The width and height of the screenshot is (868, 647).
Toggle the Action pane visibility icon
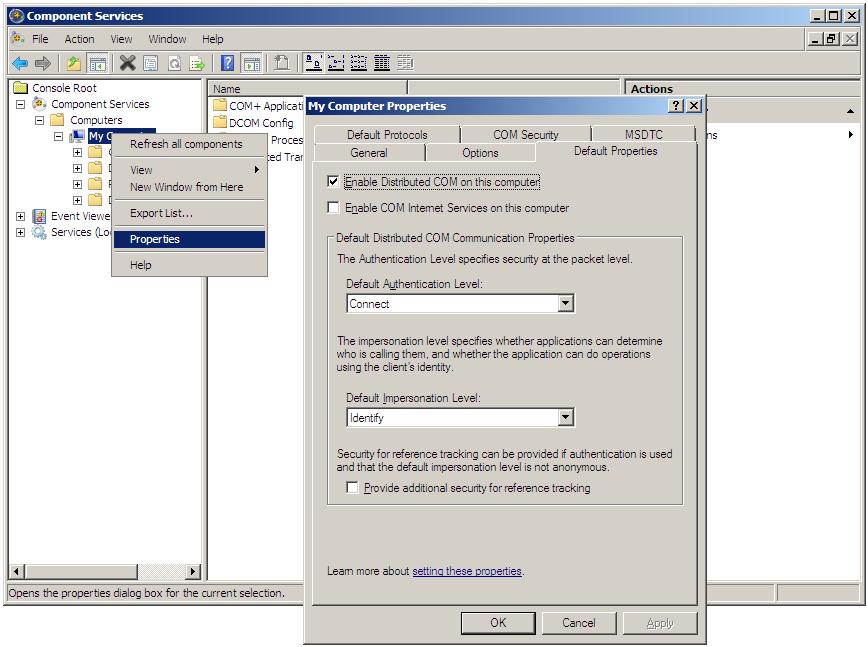point(251,62)
